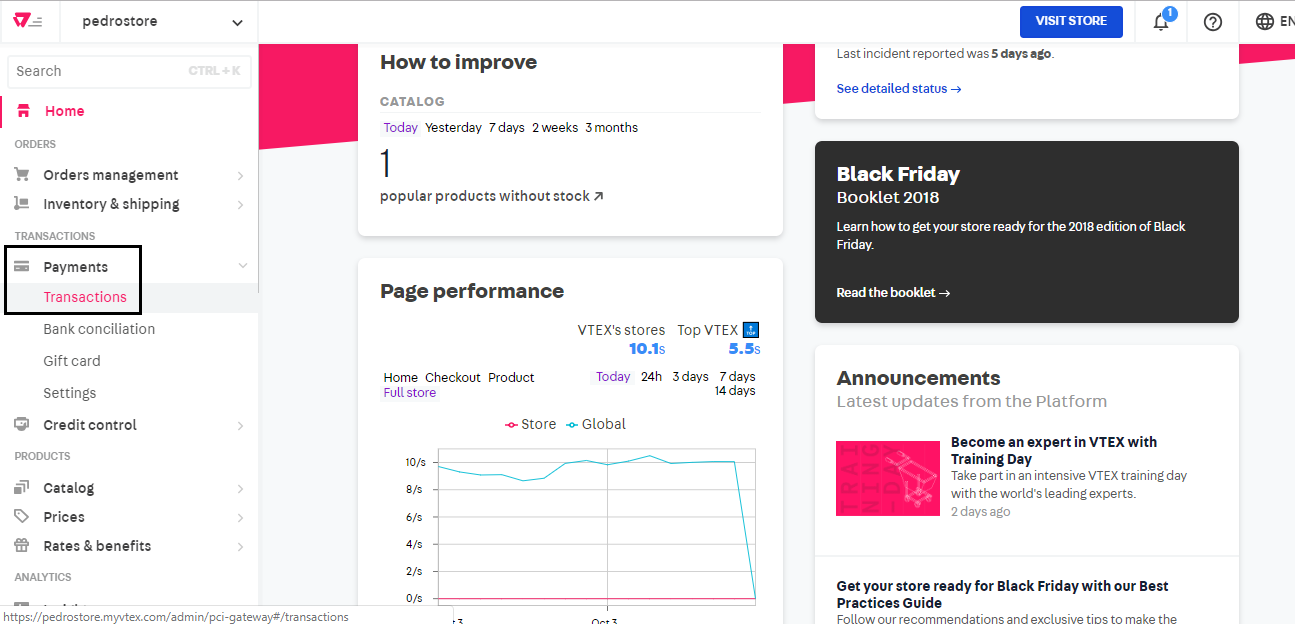This screenshot has height=624, width=1295.
Task: Expand Orders management chevron
Action: click(240, 176)
